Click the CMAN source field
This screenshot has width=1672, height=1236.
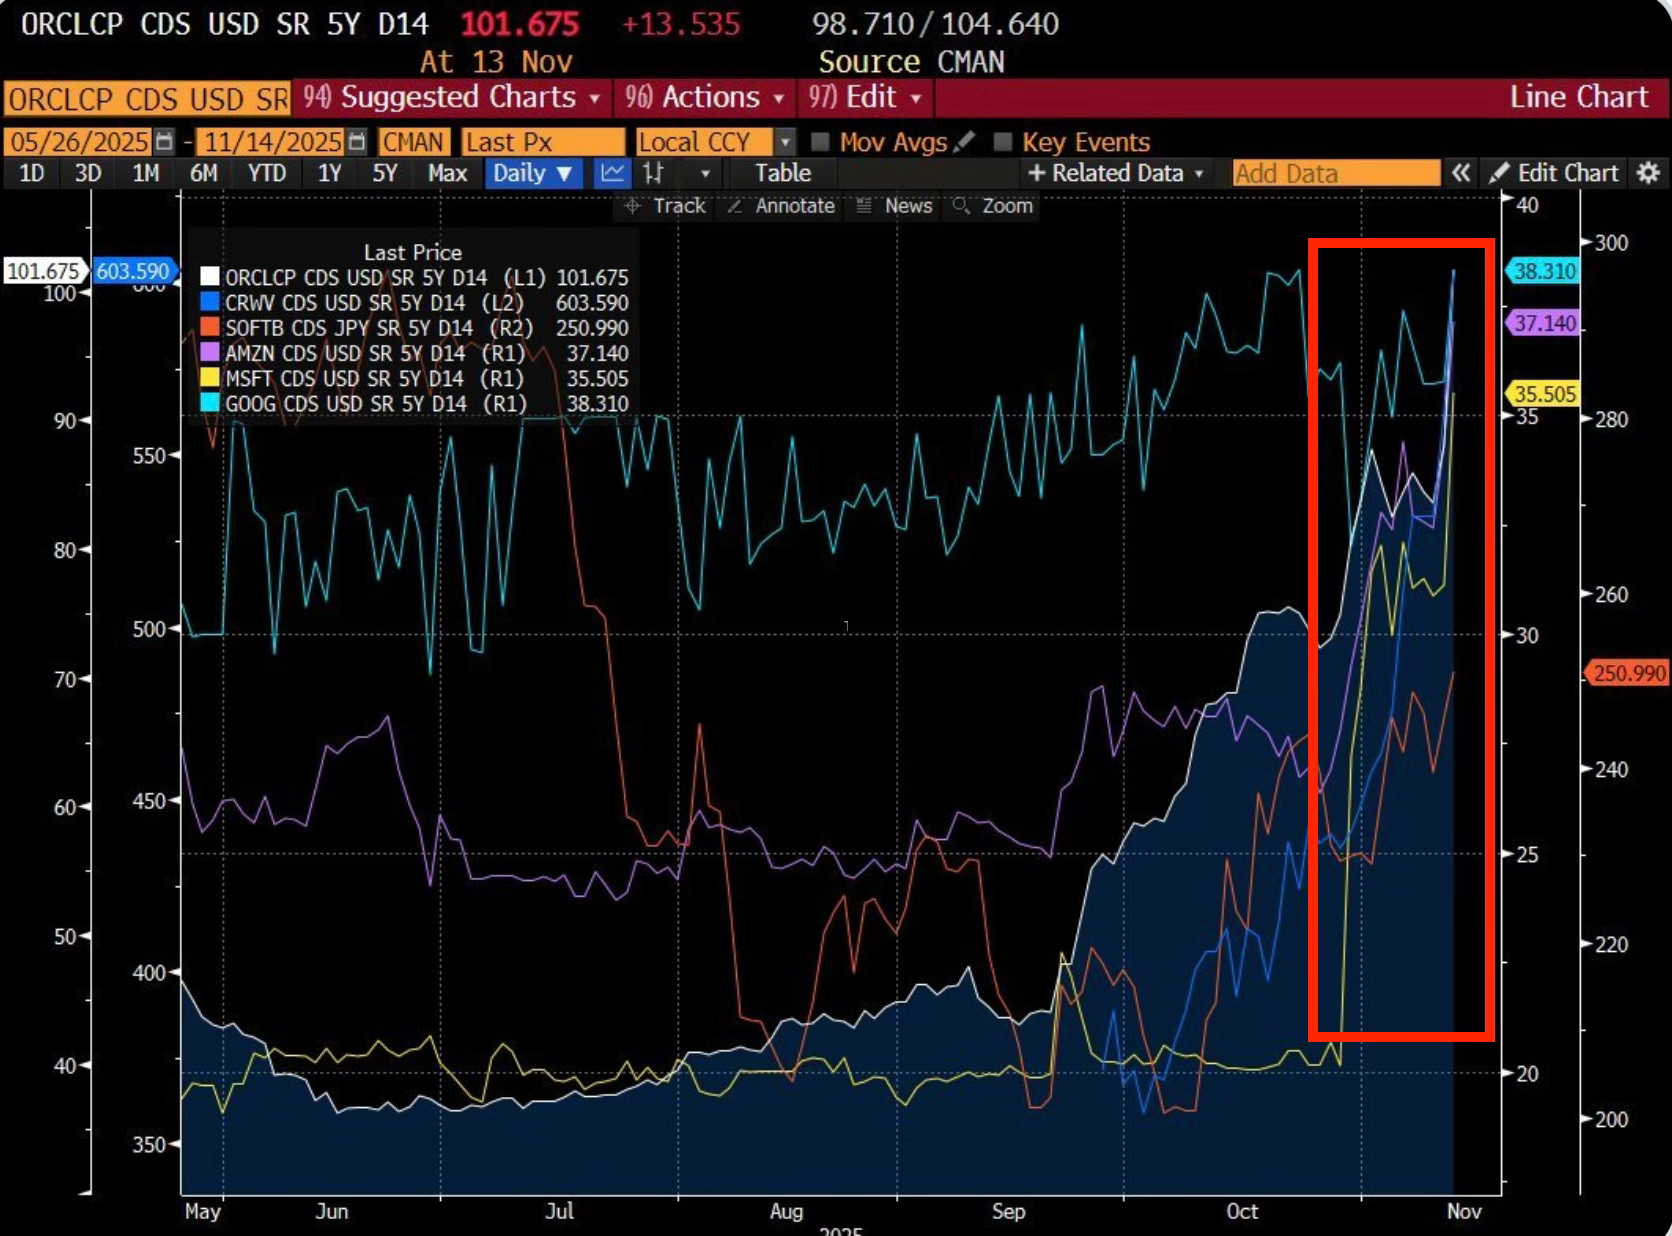coord(413,142)
